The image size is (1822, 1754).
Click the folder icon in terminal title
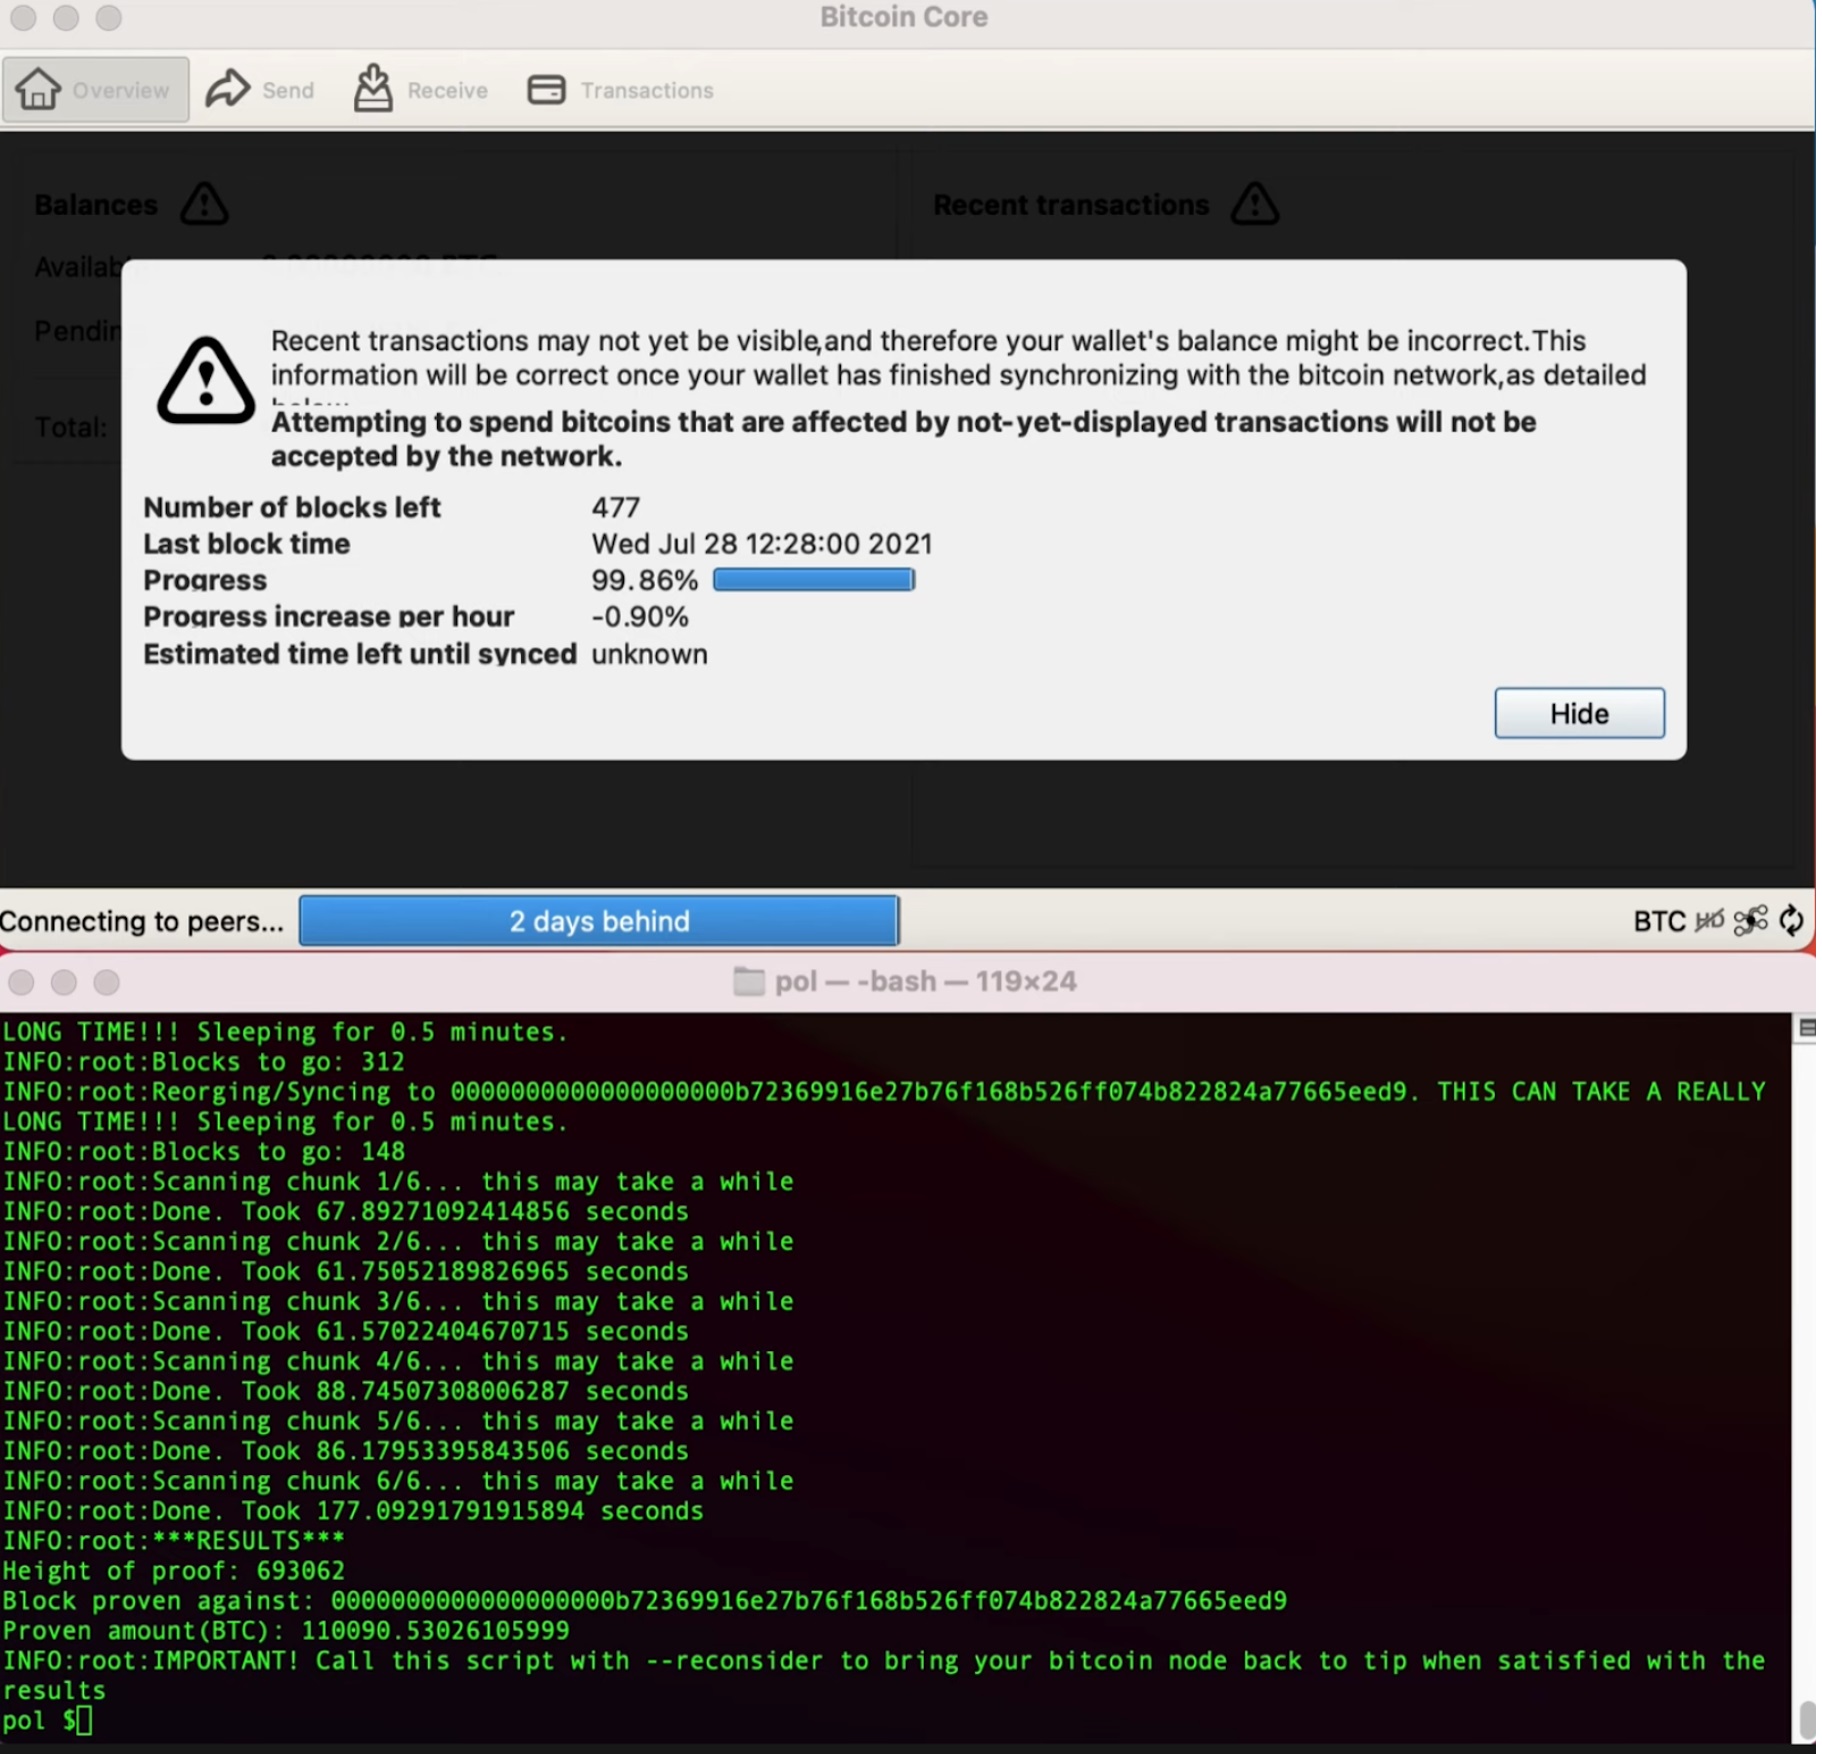(749, 981)
